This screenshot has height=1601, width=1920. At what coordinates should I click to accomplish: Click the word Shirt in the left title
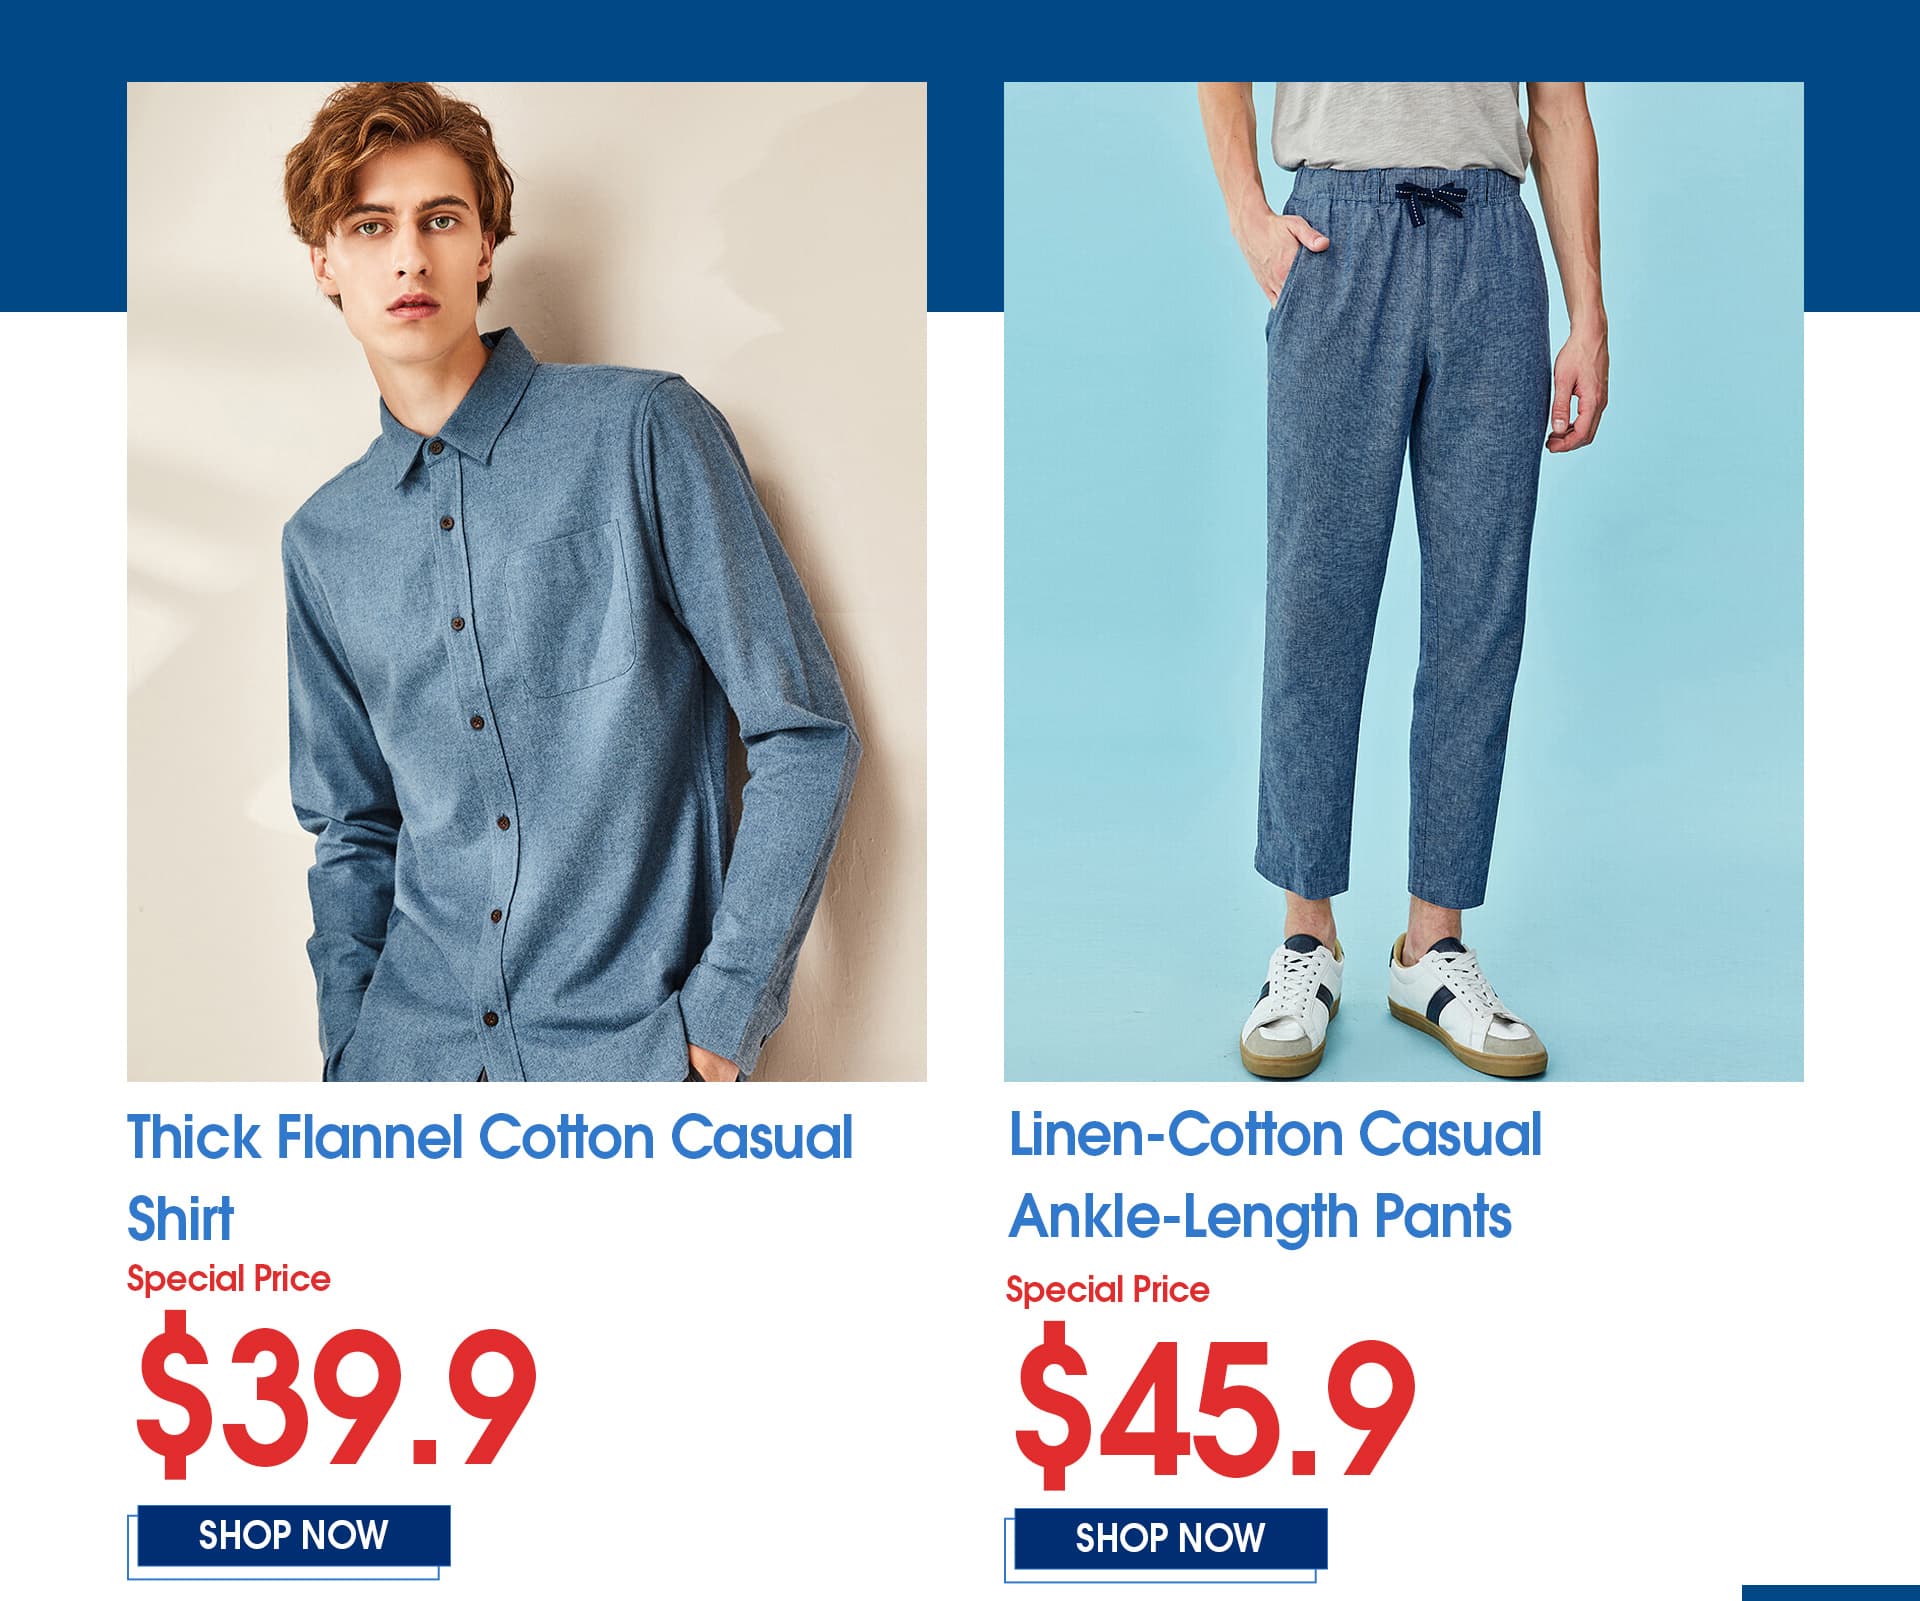click(181, 1218)
